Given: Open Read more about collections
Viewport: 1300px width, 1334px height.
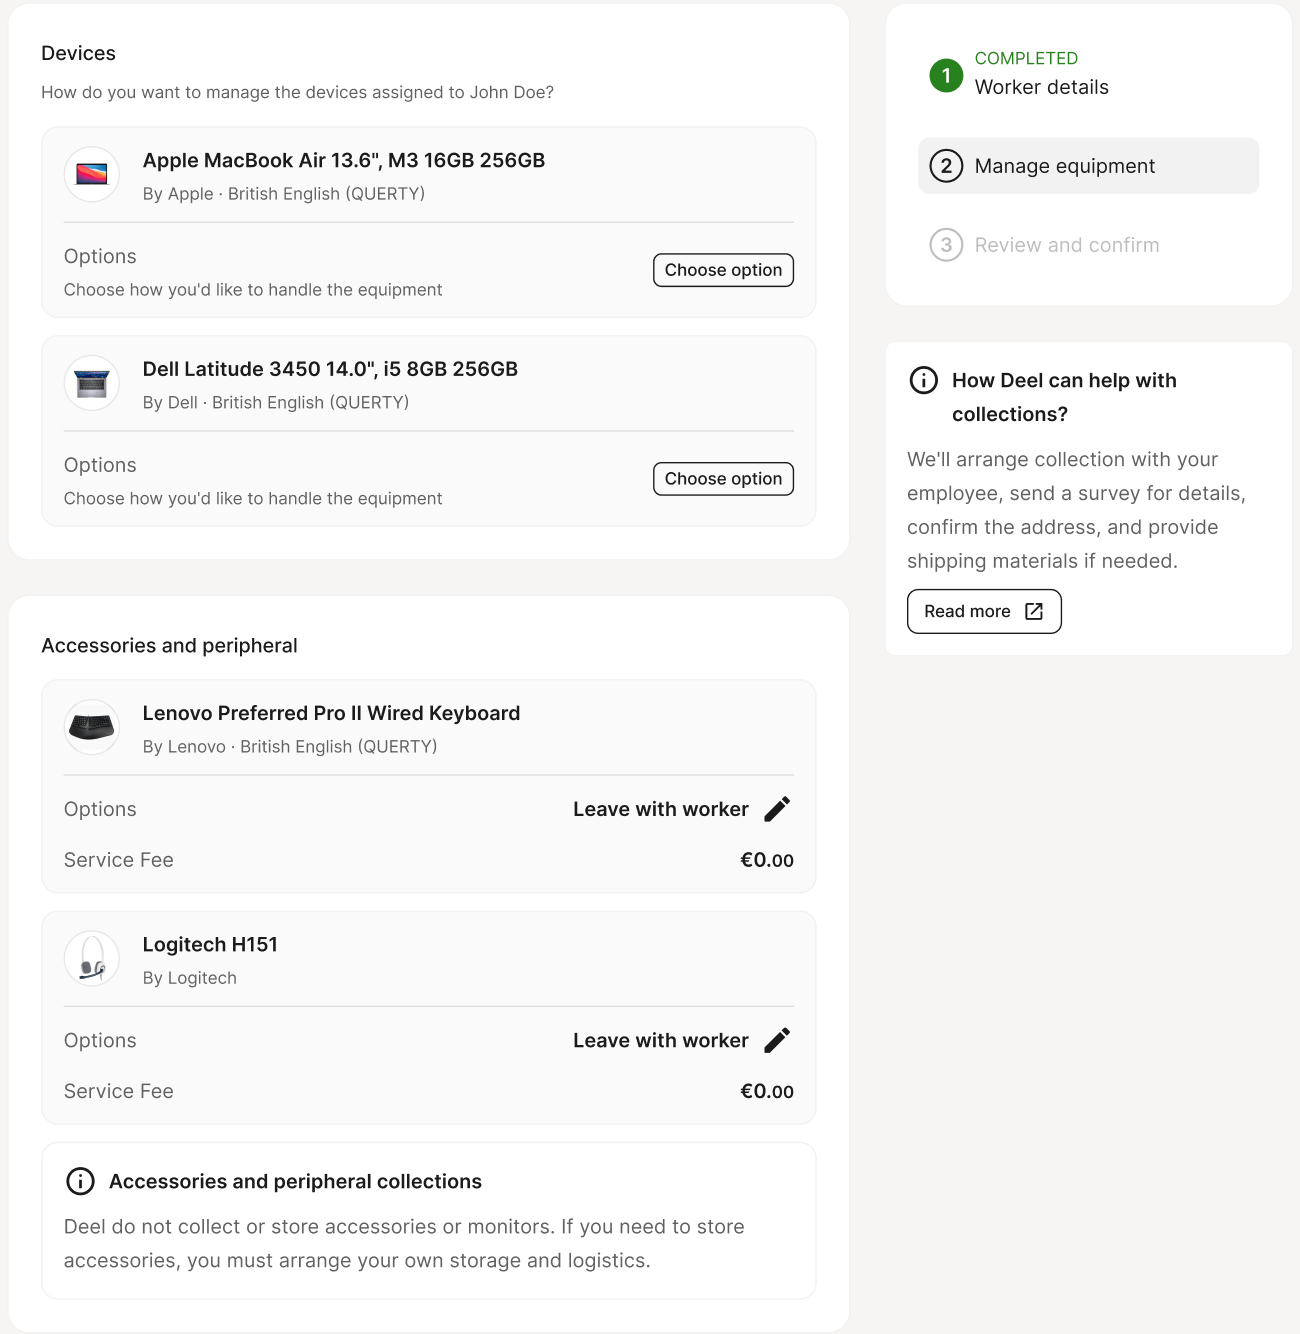Looking at the screenshot, I should [984, 611].
